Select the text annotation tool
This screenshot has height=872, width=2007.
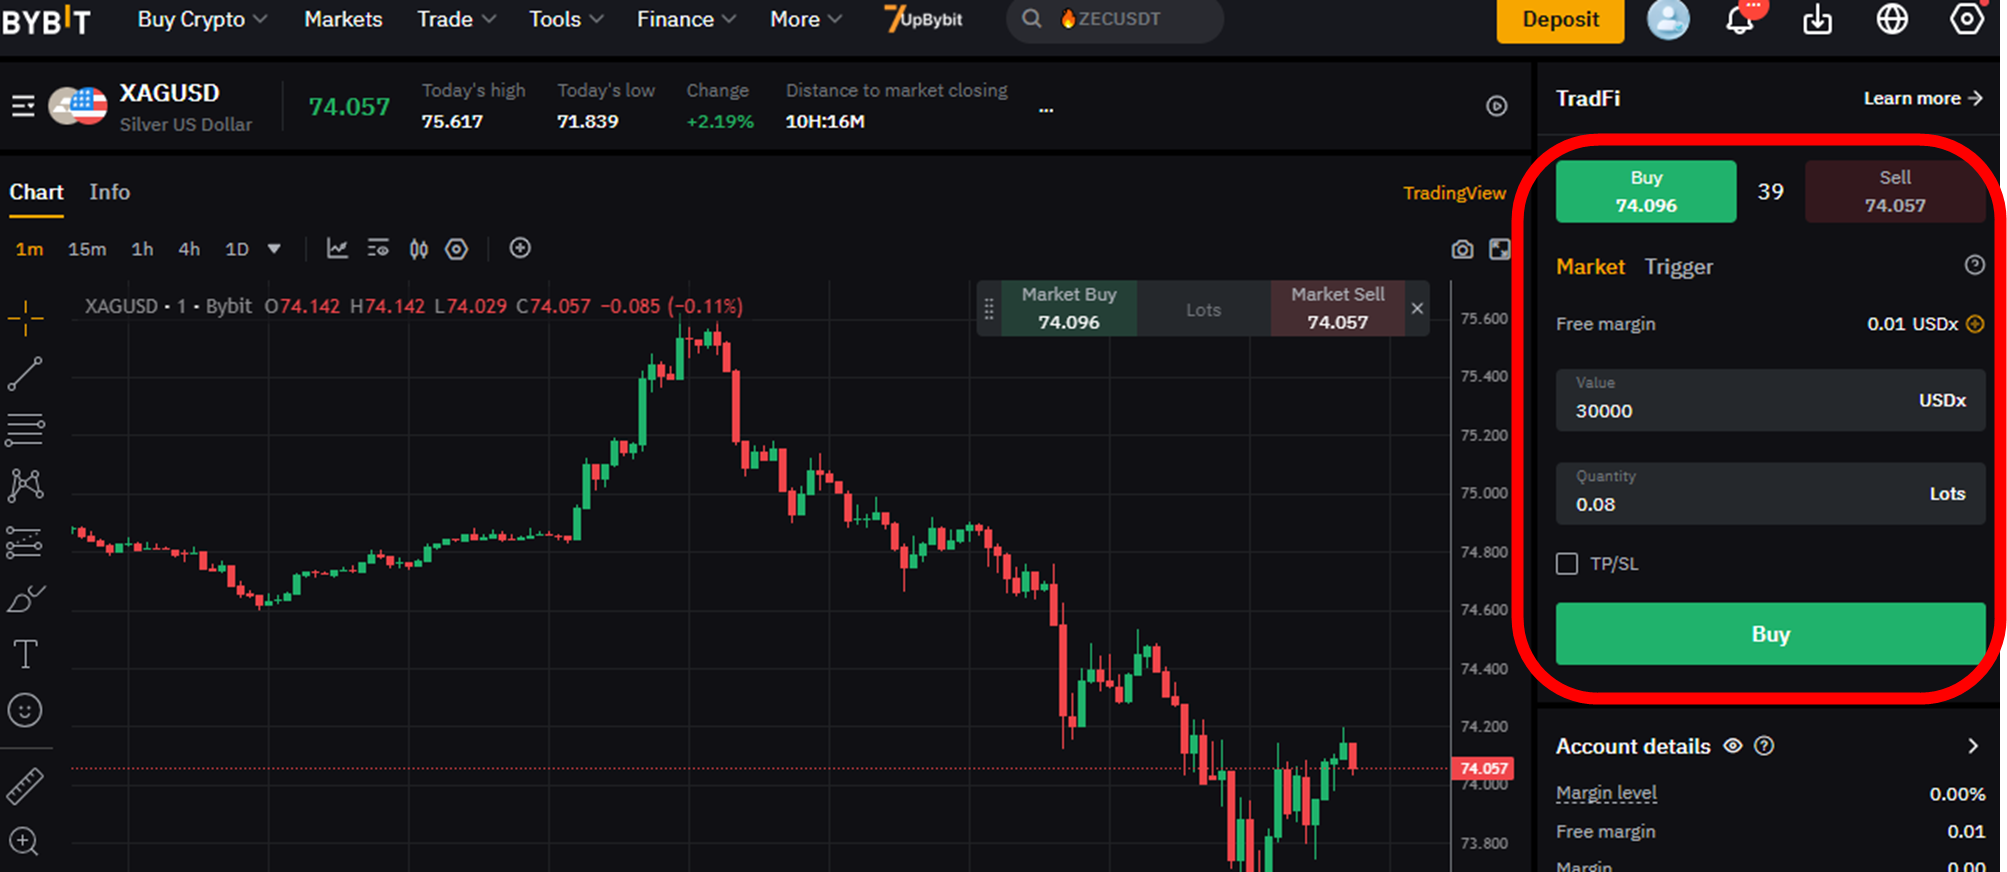pyautogui.click(x=25, y=654)
